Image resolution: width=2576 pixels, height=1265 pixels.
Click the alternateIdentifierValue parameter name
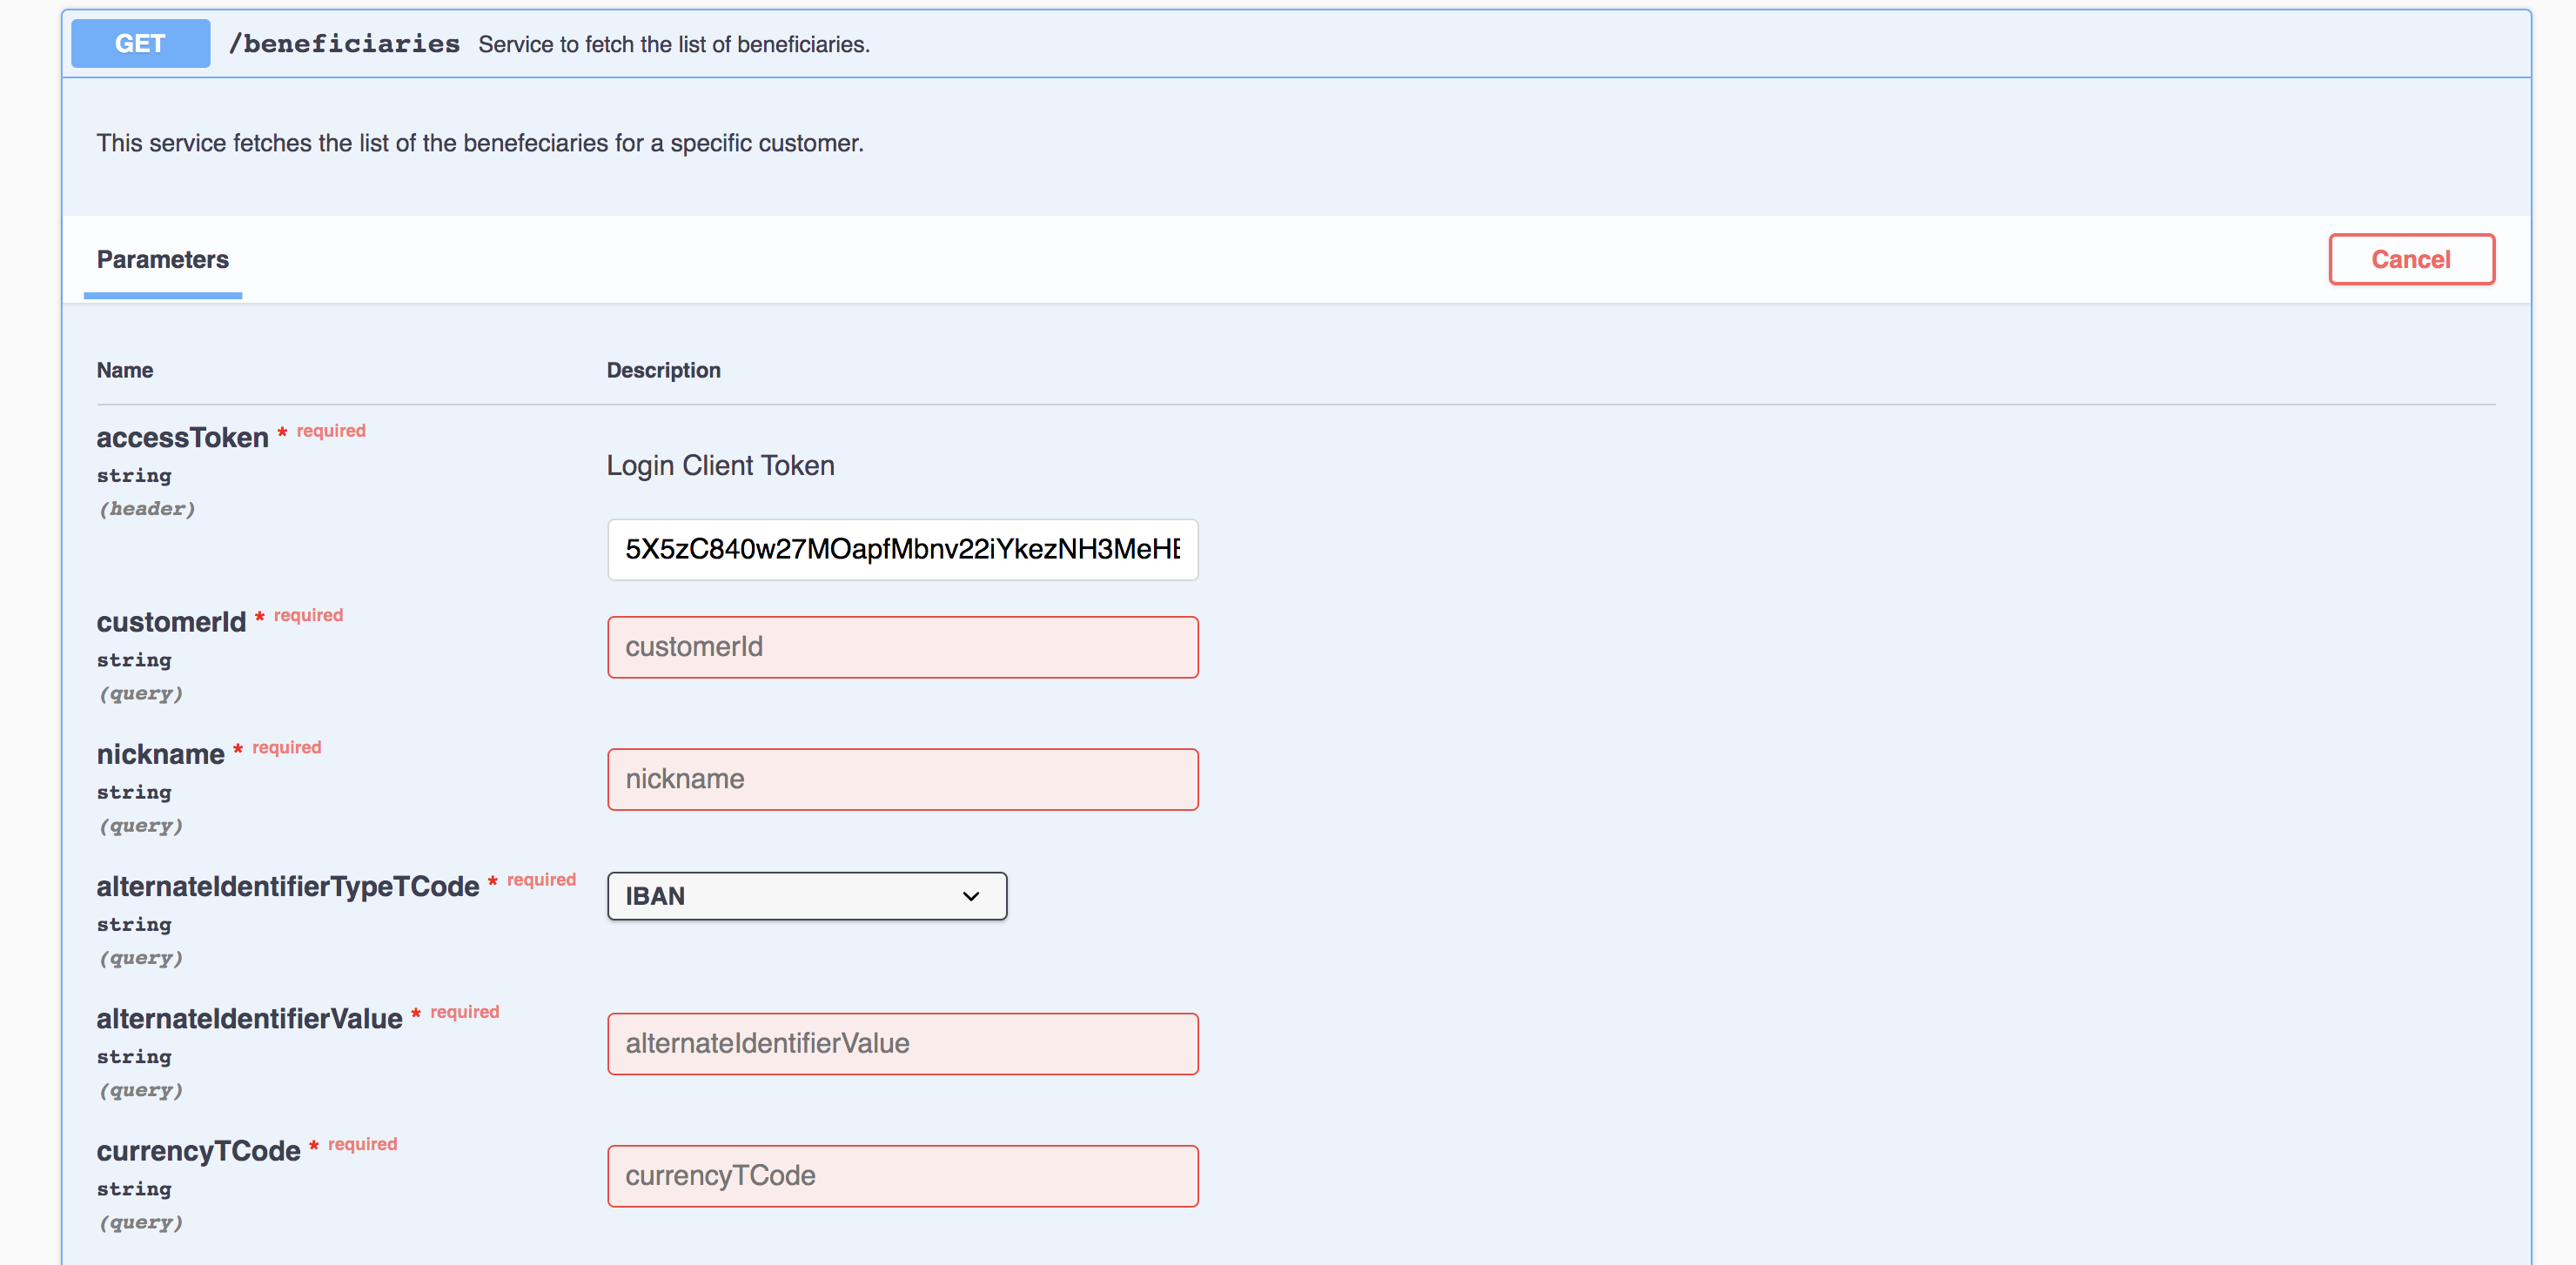[x=249, y=1018]
